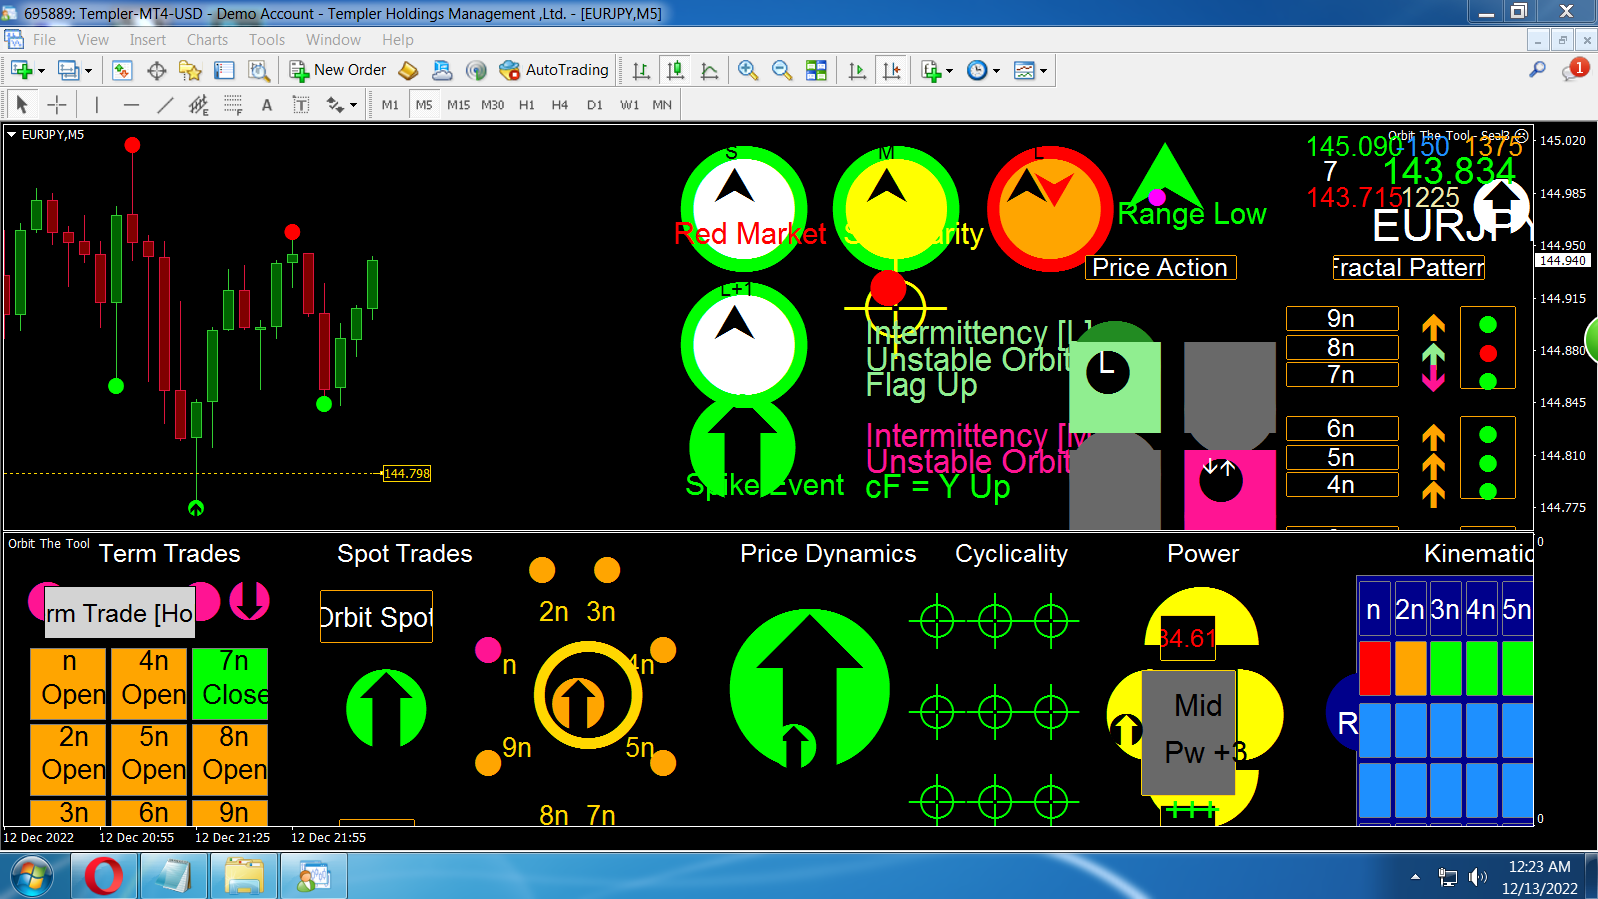Show hidden system tray icons
1598x899 pixels.
(1415, 877)
